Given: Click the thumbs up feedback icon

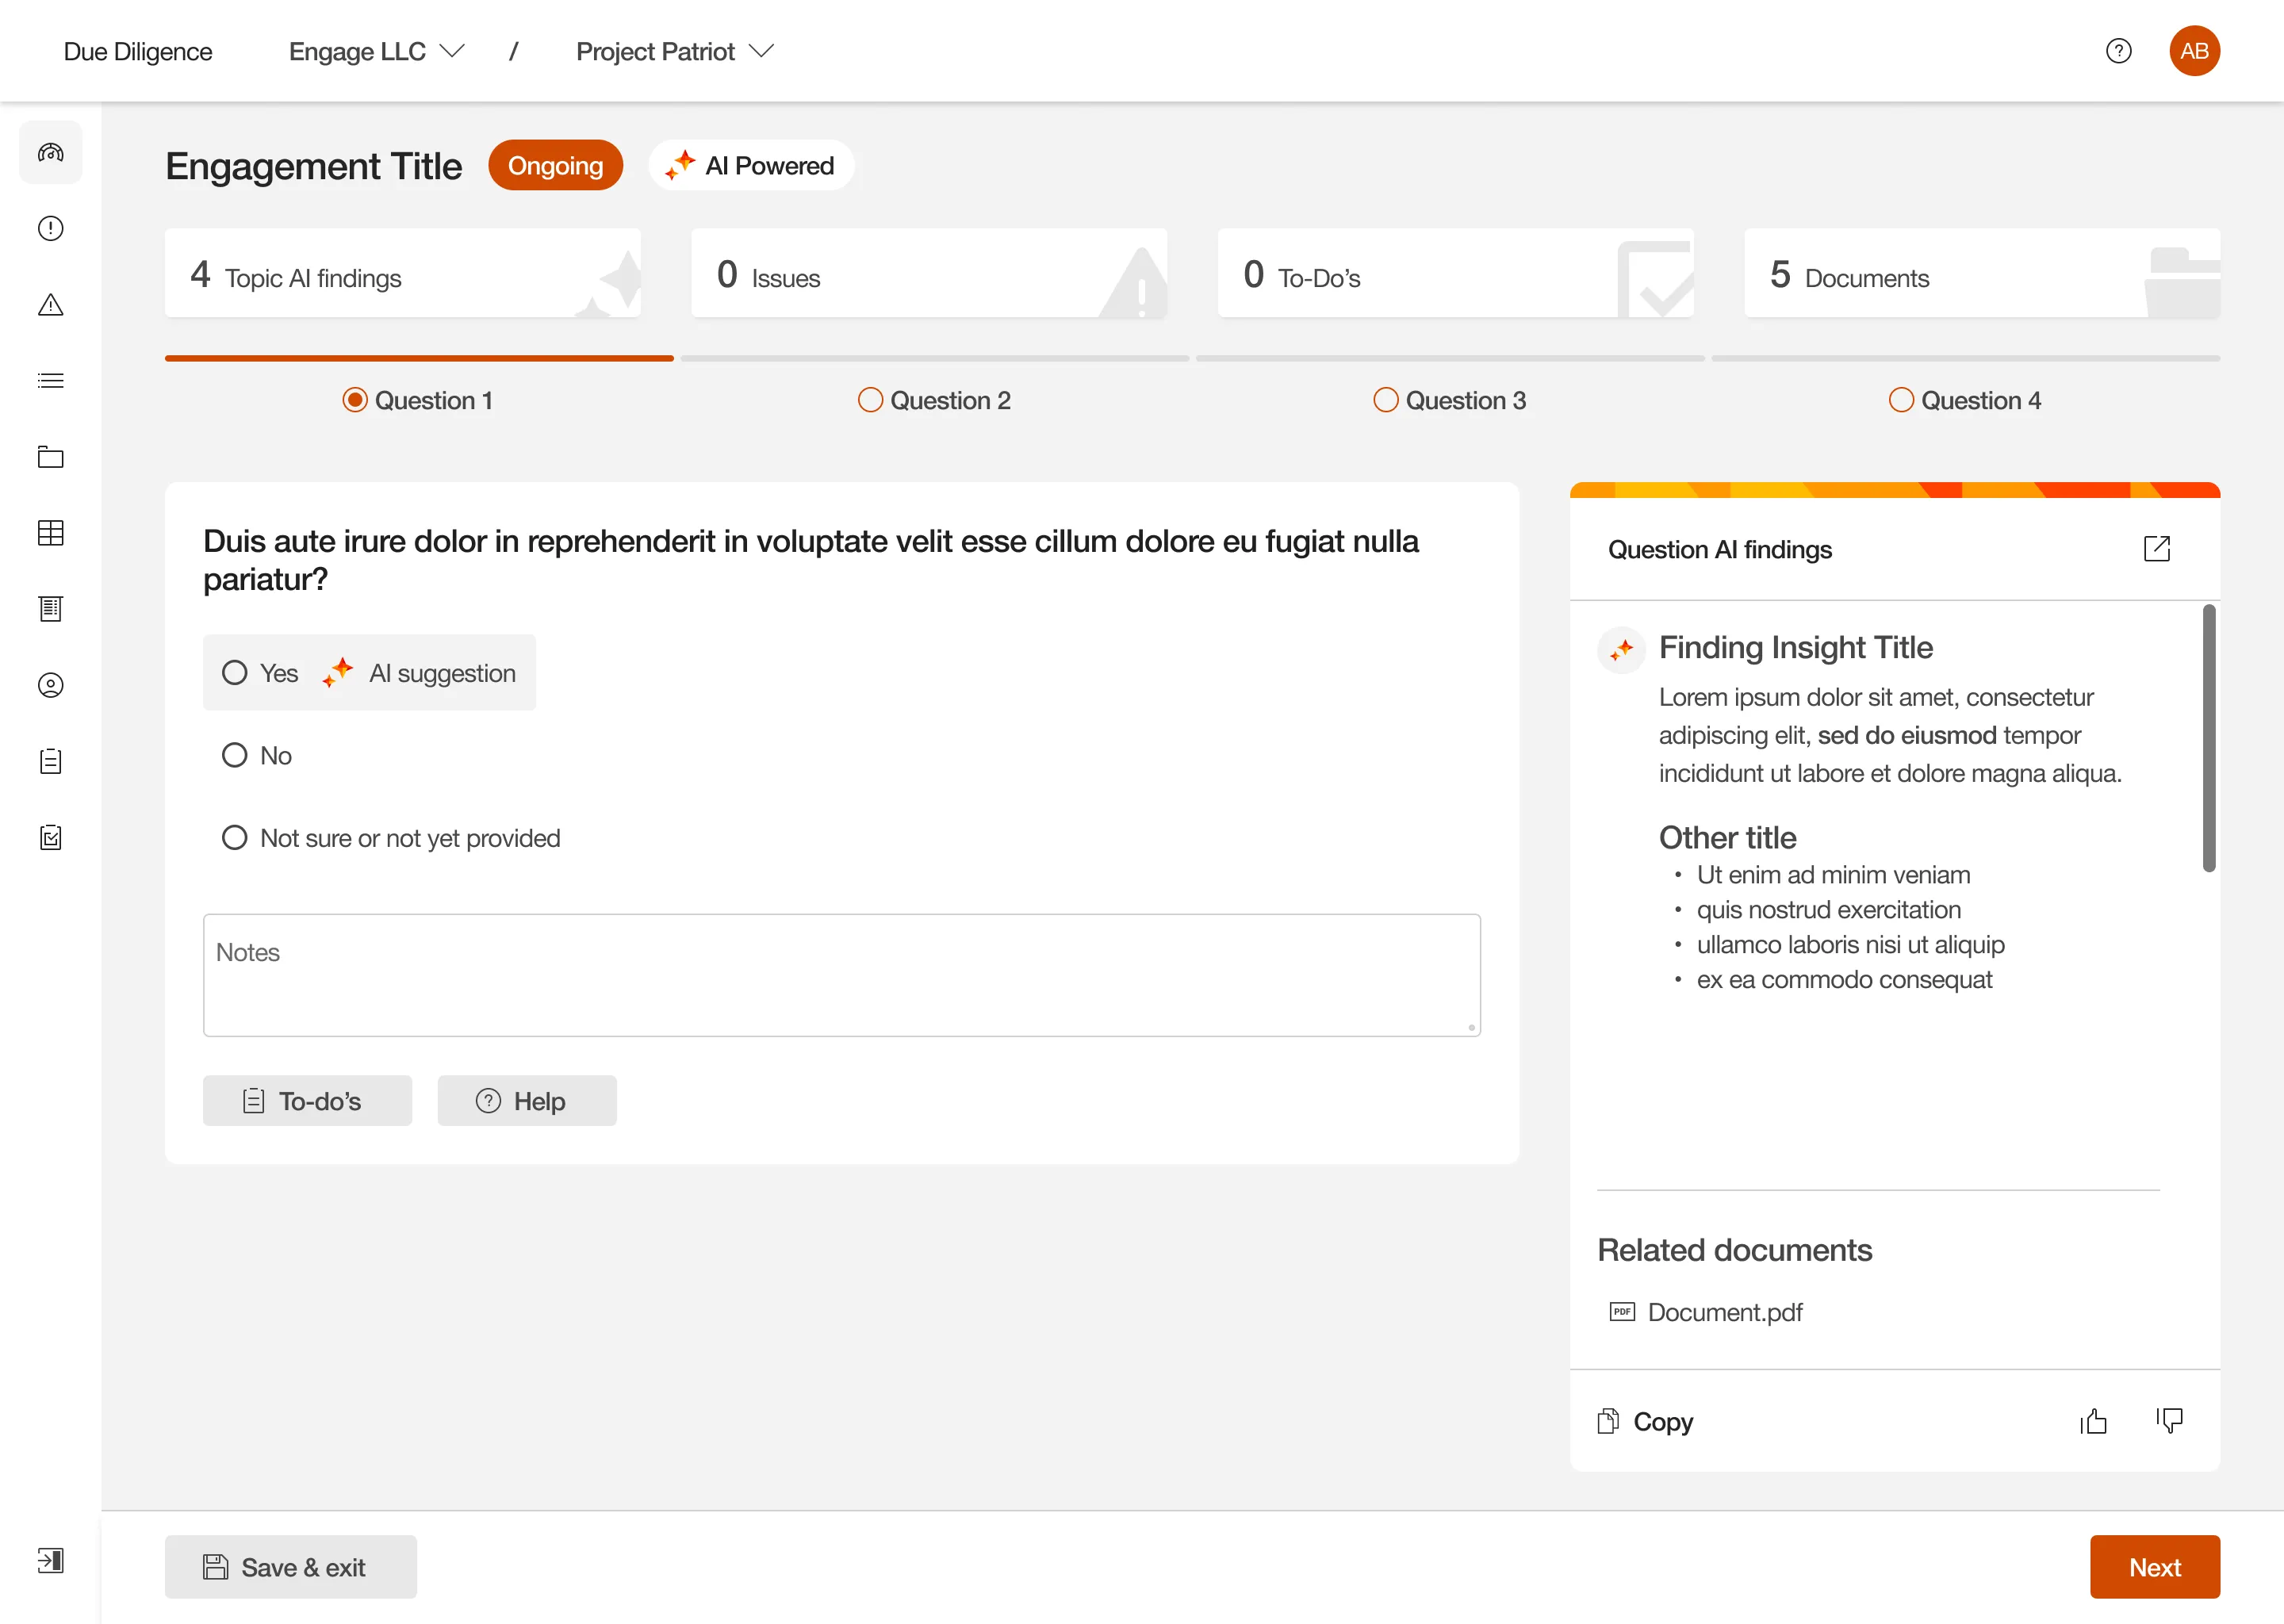Looking at the screenshot, I should (x=2093, y=1421).
